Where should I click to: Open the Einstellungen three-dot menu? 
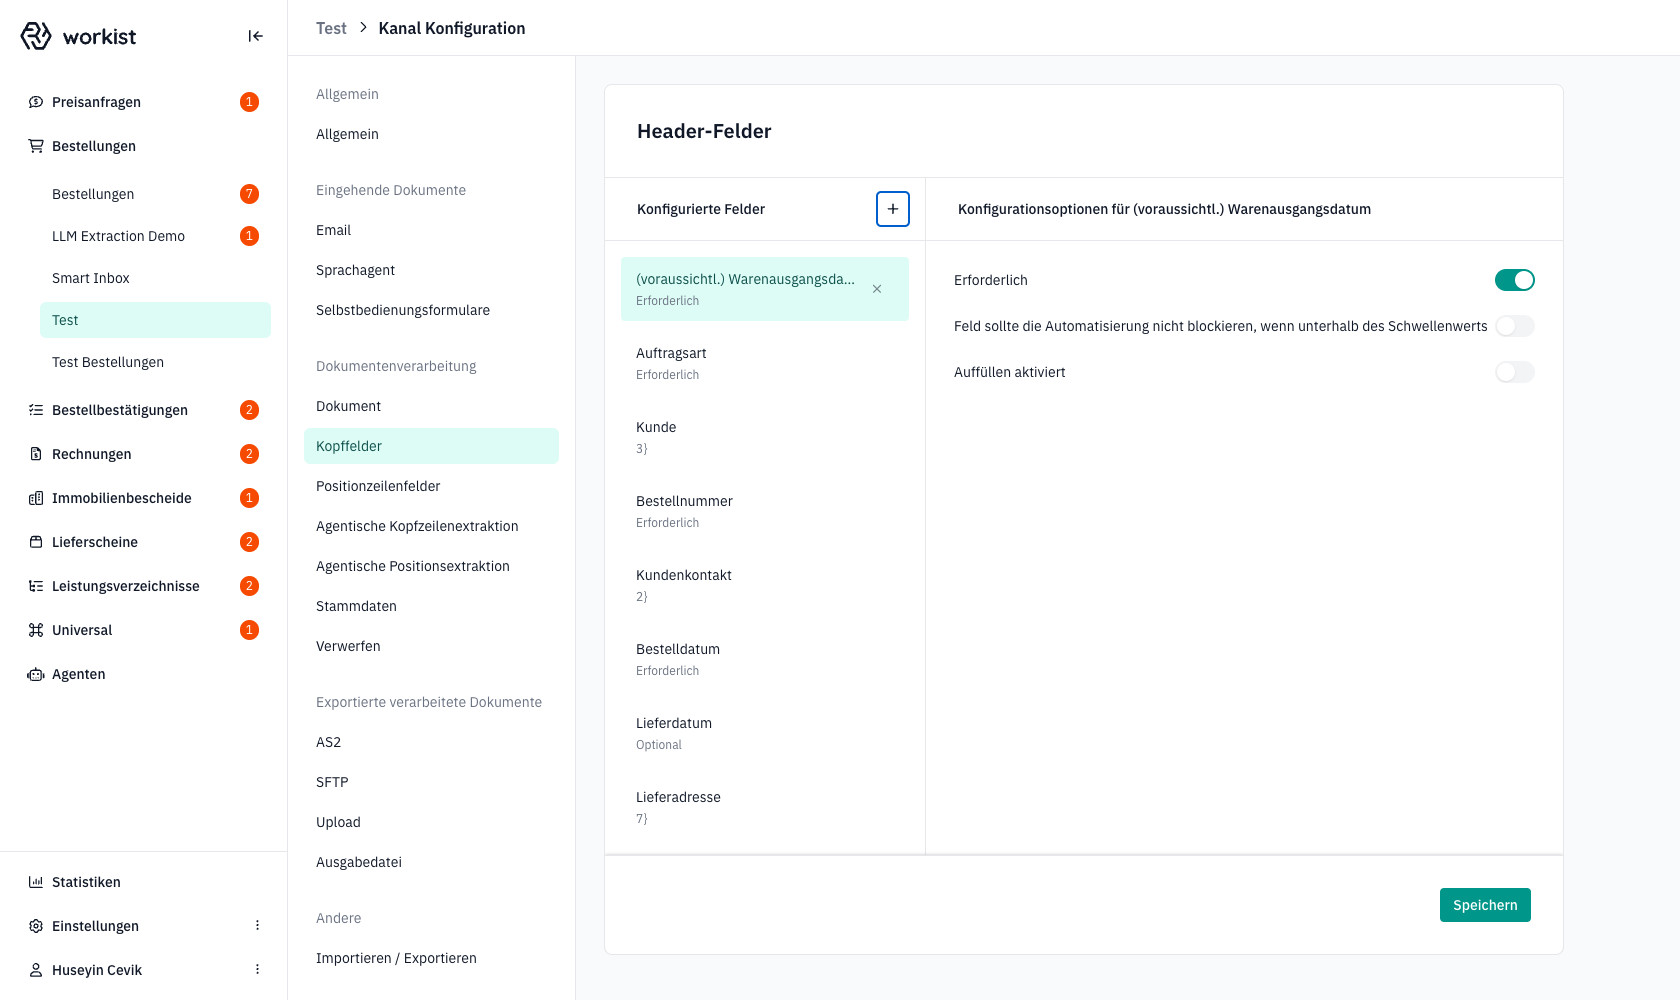coord(257,926)
